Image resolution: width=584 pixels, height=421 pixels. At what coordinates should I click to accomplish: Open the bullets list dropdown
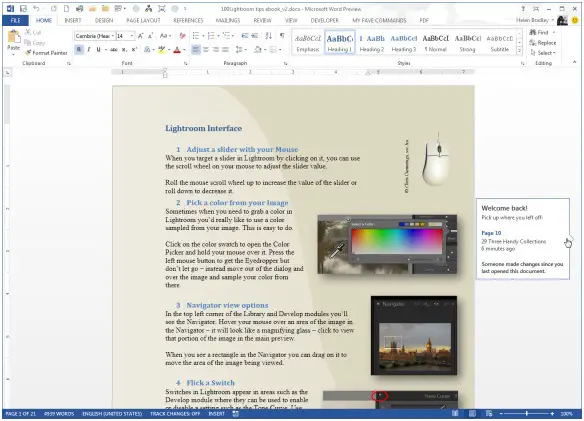[203, 36]
